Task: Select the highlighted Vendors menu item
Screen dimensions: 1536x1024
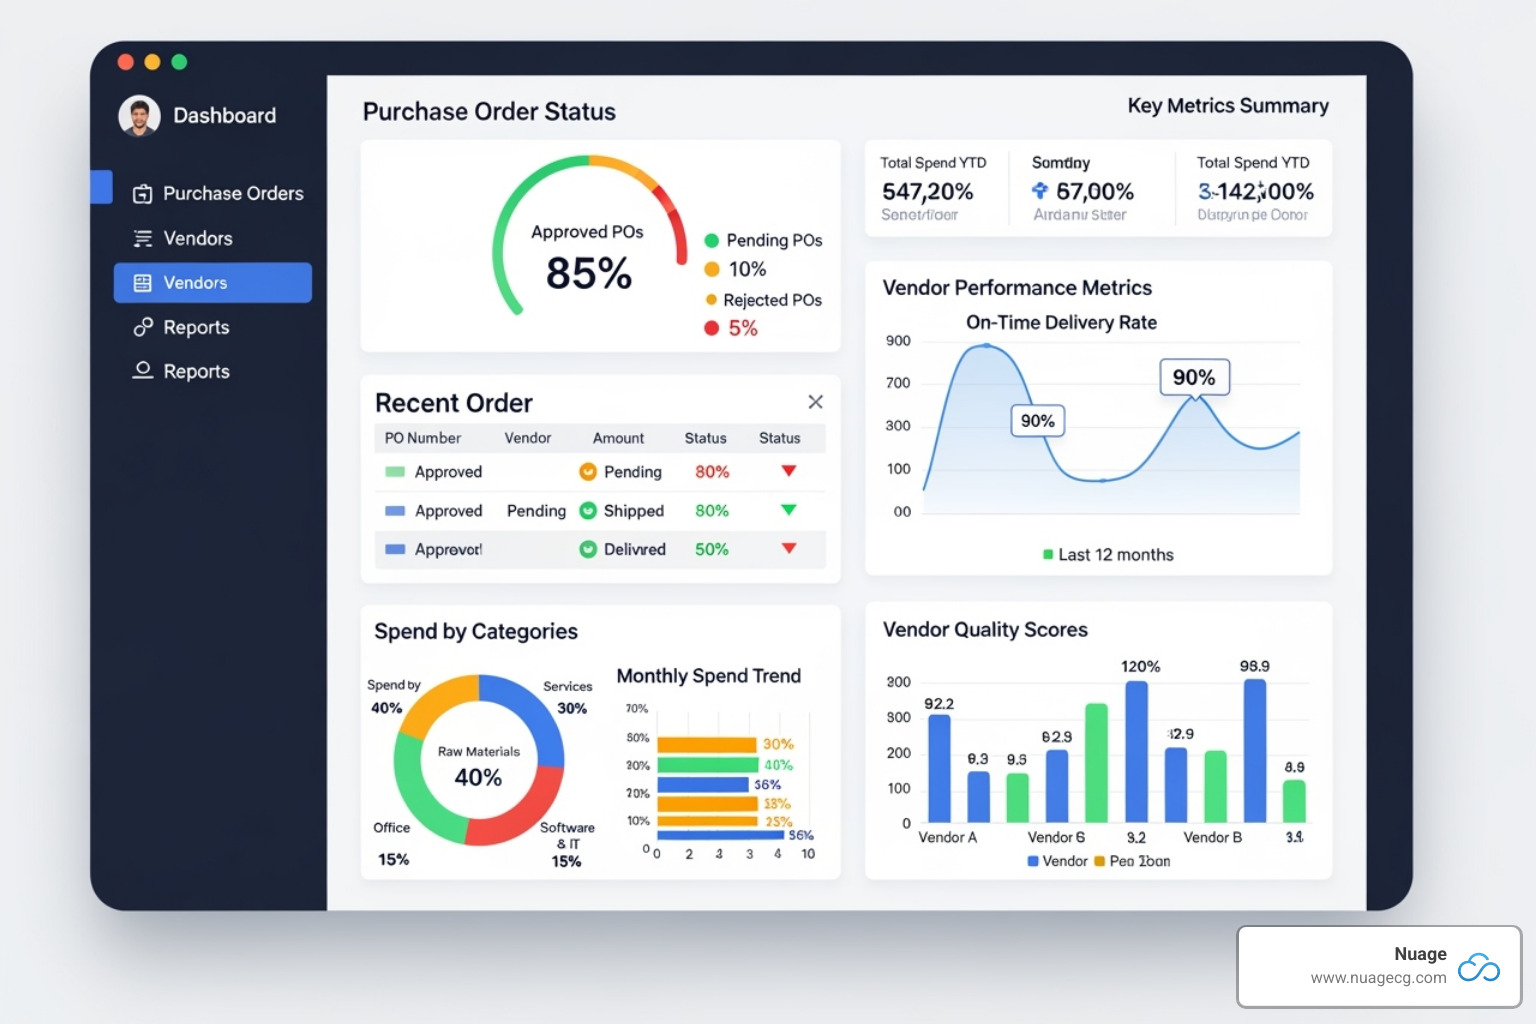Action: click(213, 283)
